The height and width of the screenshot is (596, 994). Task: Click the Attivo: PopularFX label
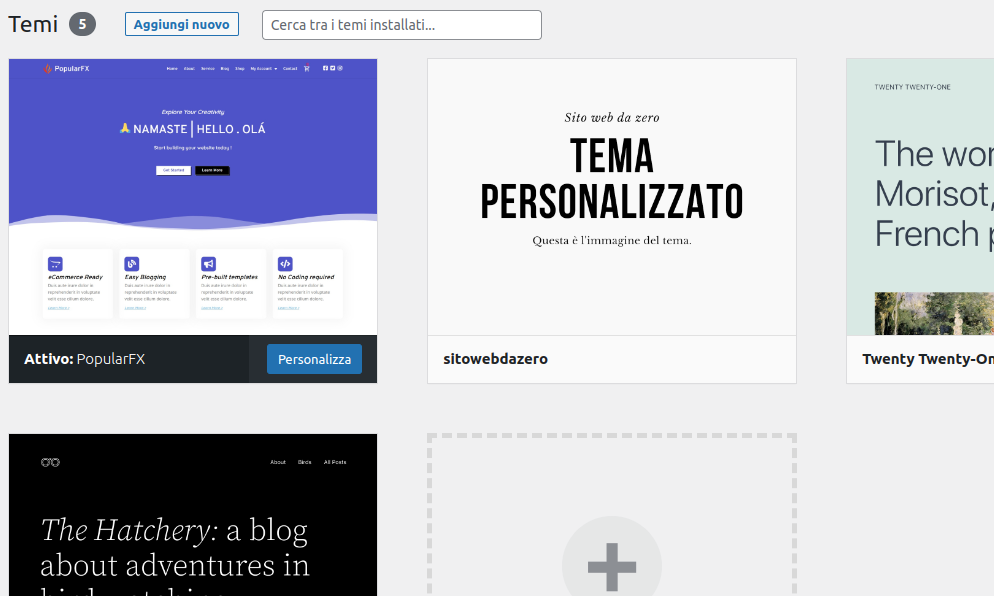pyautogui.click(x=85, y=359)
